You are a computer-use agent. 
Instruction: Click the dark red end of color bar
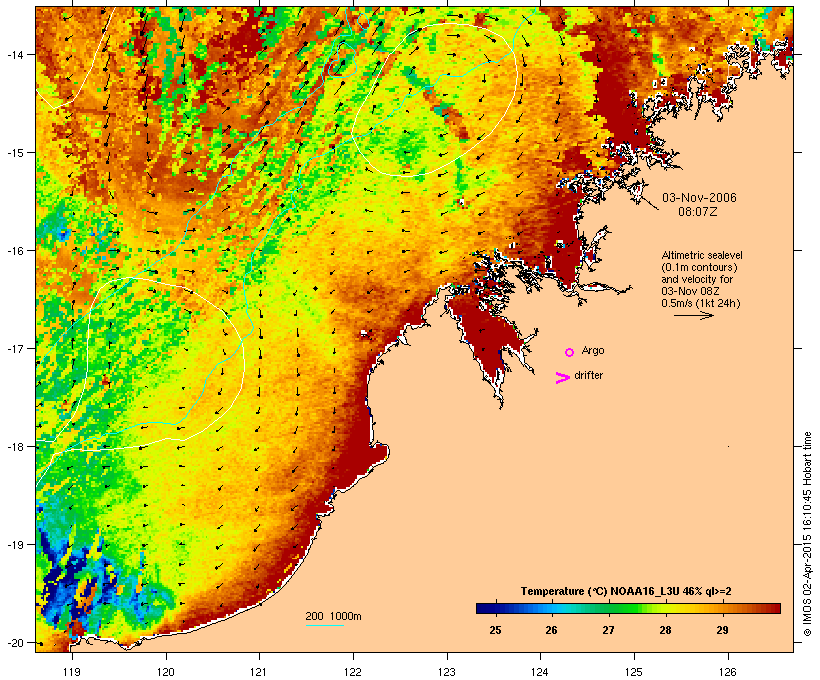[x=775, y=608]
